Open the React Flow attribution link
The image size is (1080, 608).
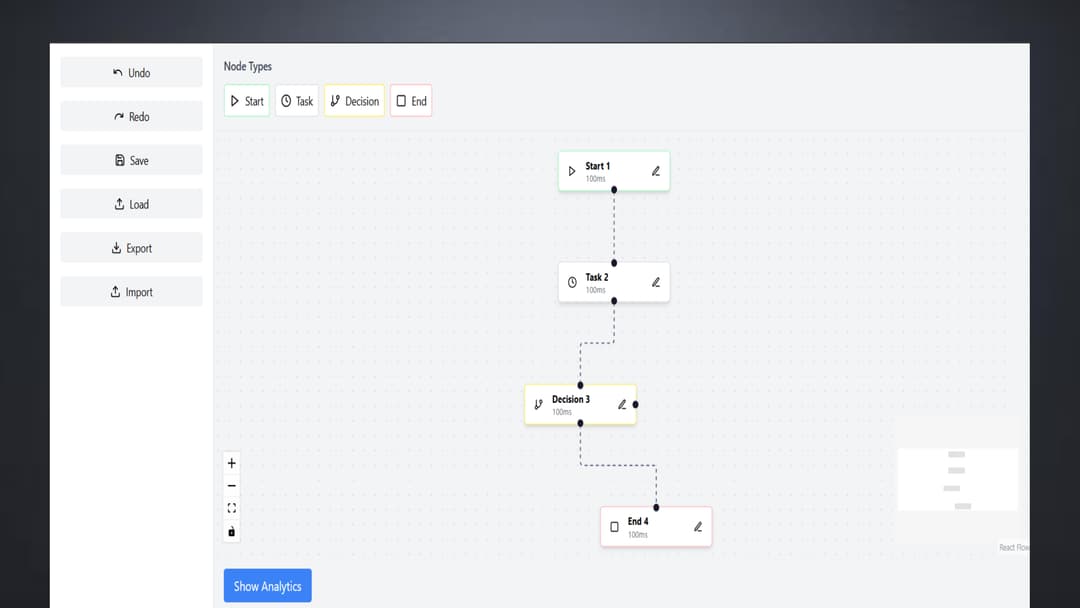[x=1013, y=547]
